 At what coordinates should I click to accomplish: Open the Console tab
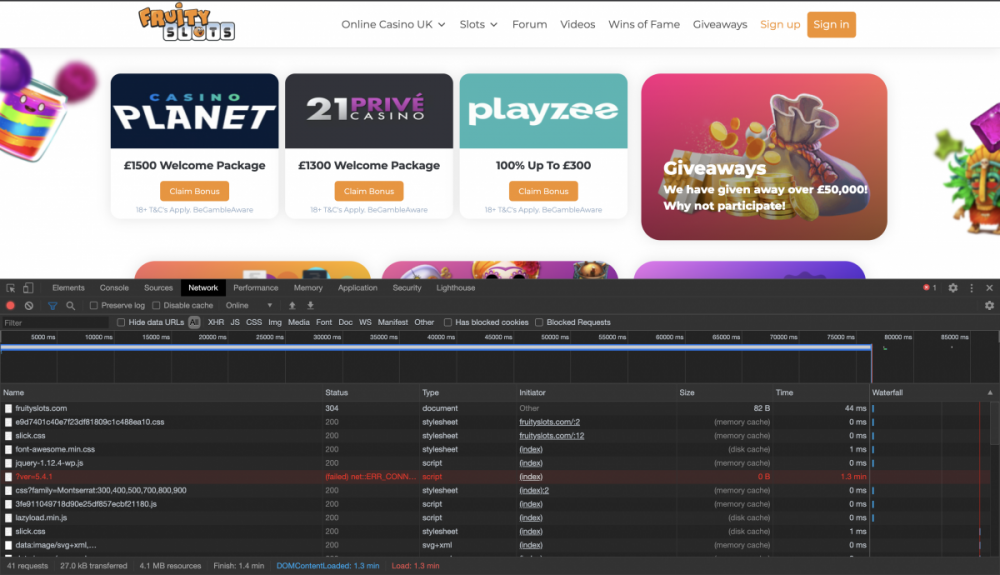(x=114, y=288)
